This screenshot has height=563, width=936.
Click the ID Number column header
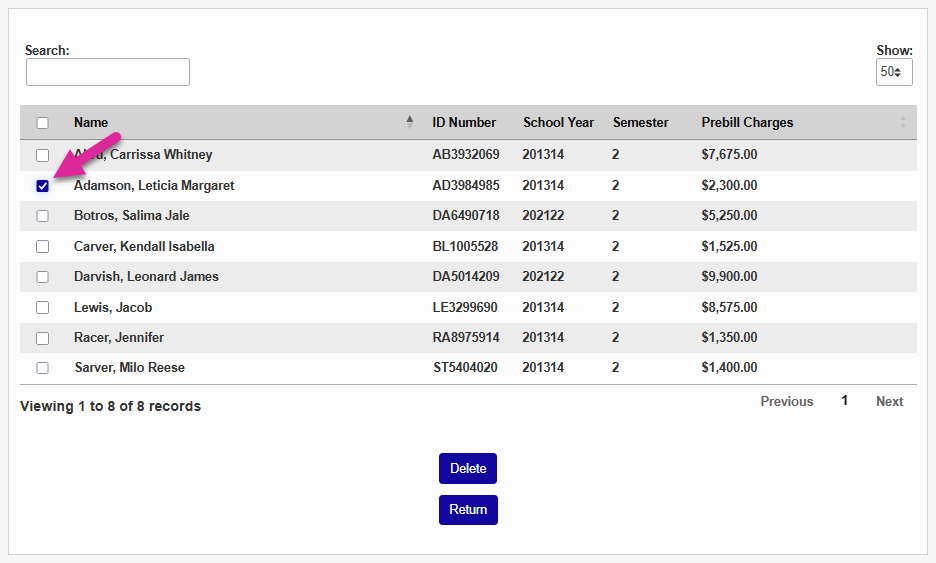pos(464,123)
